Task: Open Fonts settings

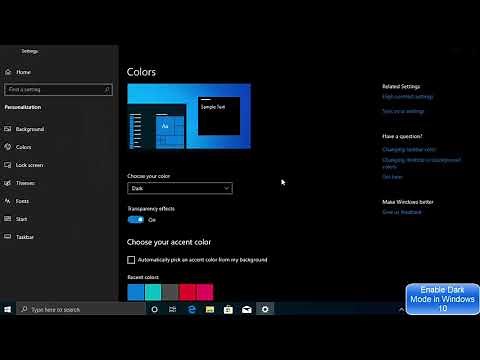Action: (x=17, y=201)
